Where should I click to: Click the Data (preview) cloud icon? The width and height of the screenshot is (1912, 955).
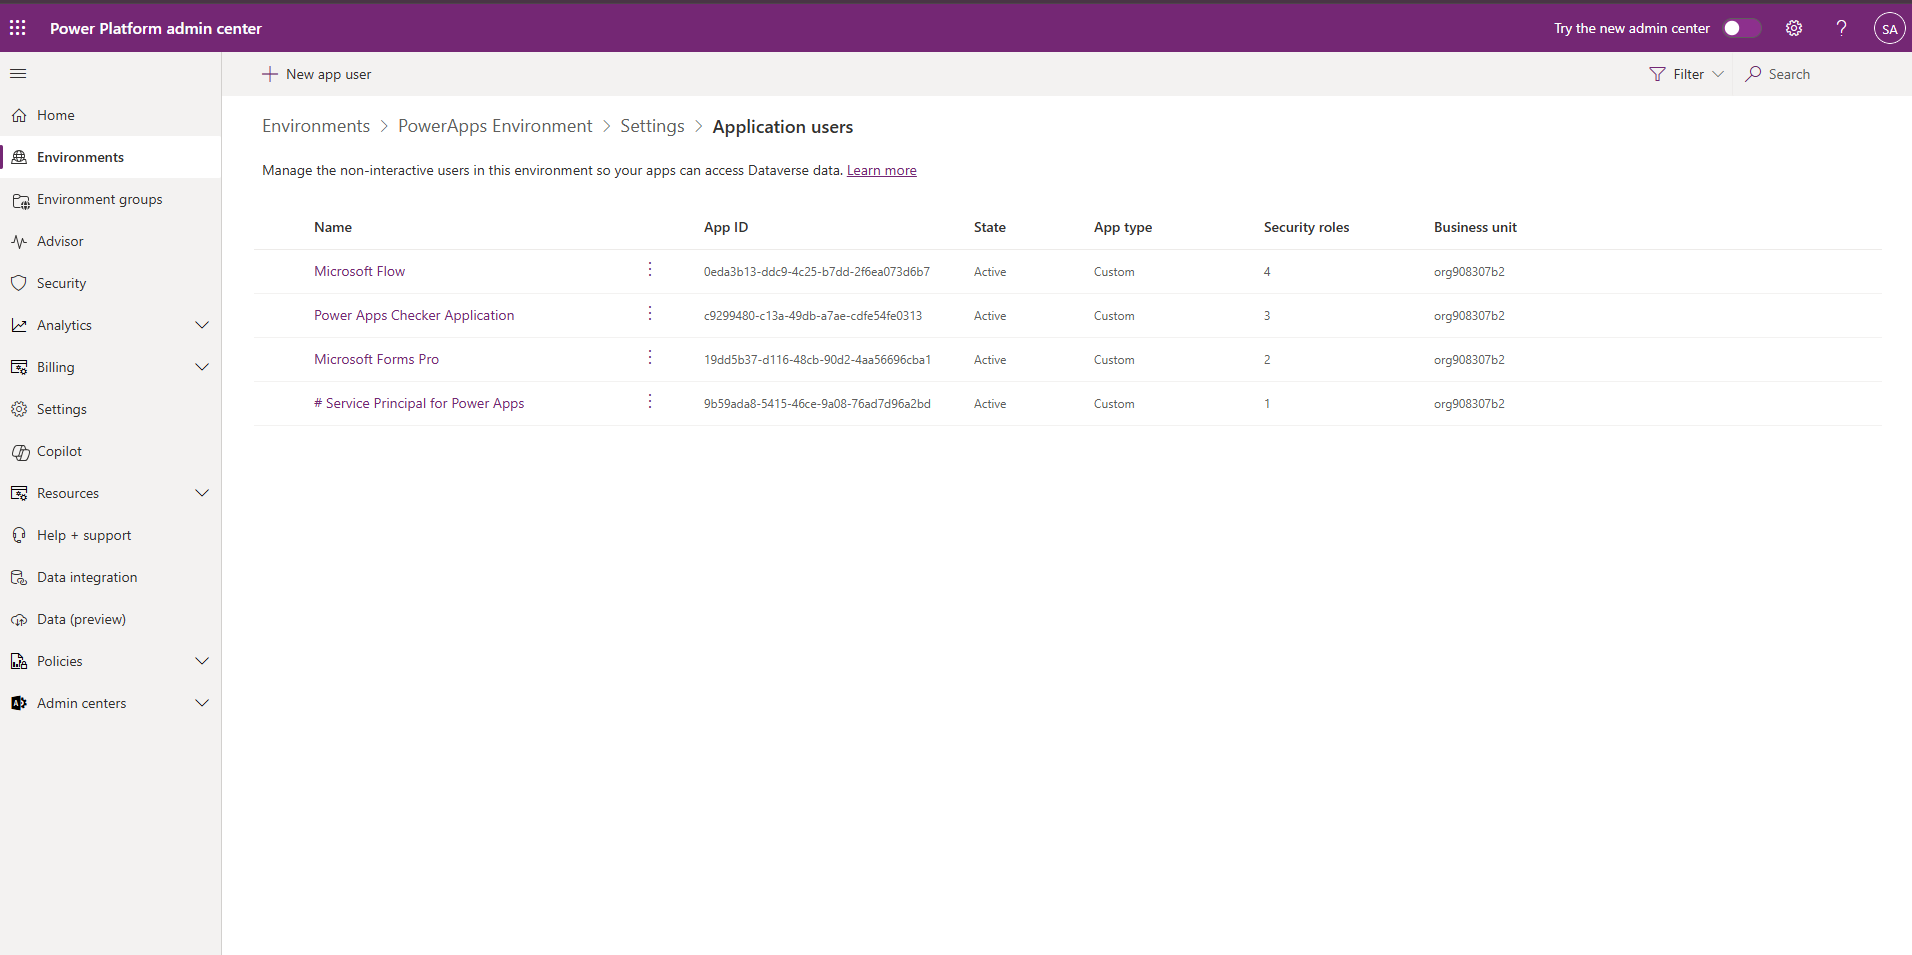point(19,620)
